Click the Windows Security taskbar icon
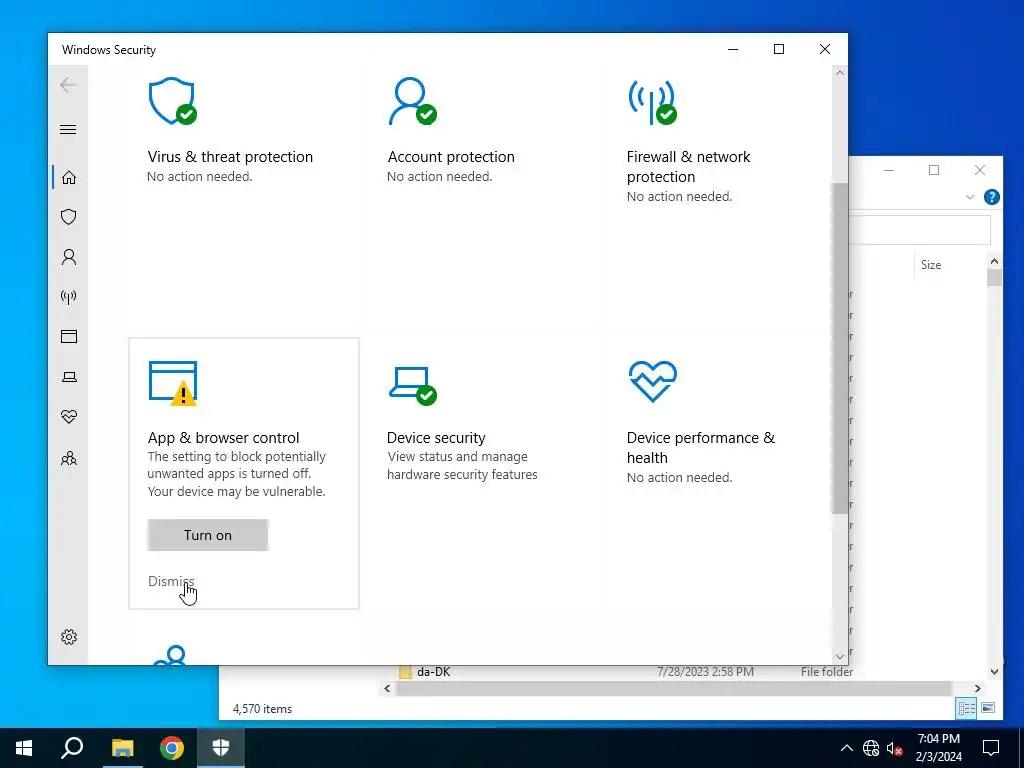The image size is (1024, 768). point(221,748)
